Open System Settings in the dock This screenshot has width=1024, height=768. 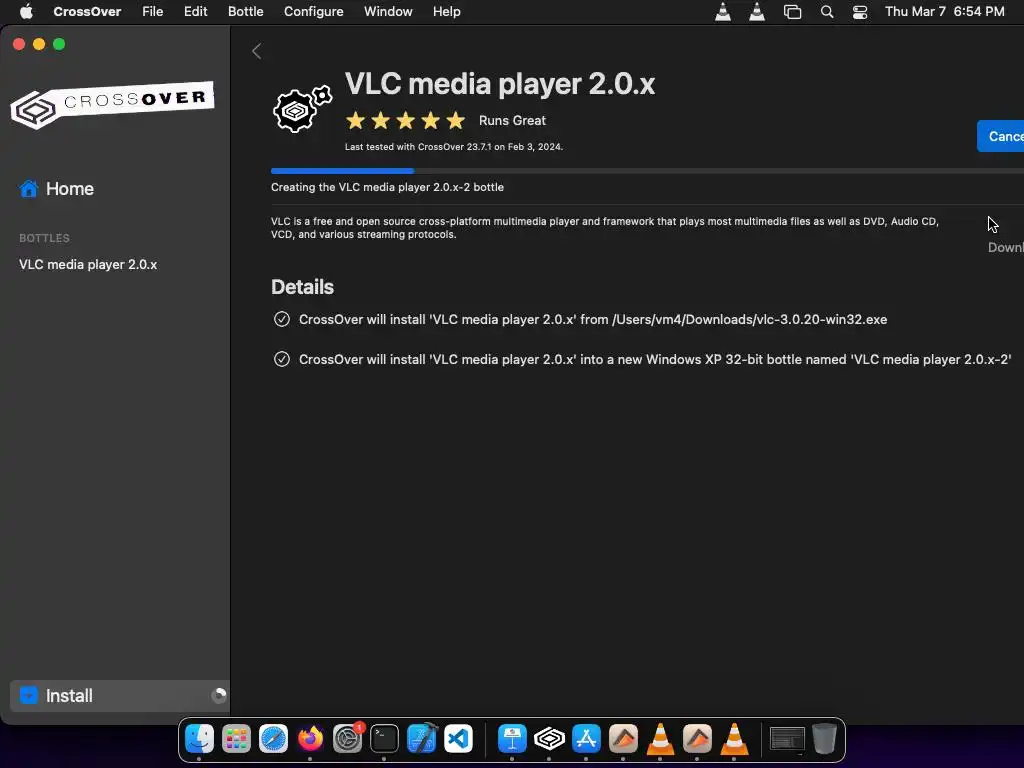coord(347,739)
